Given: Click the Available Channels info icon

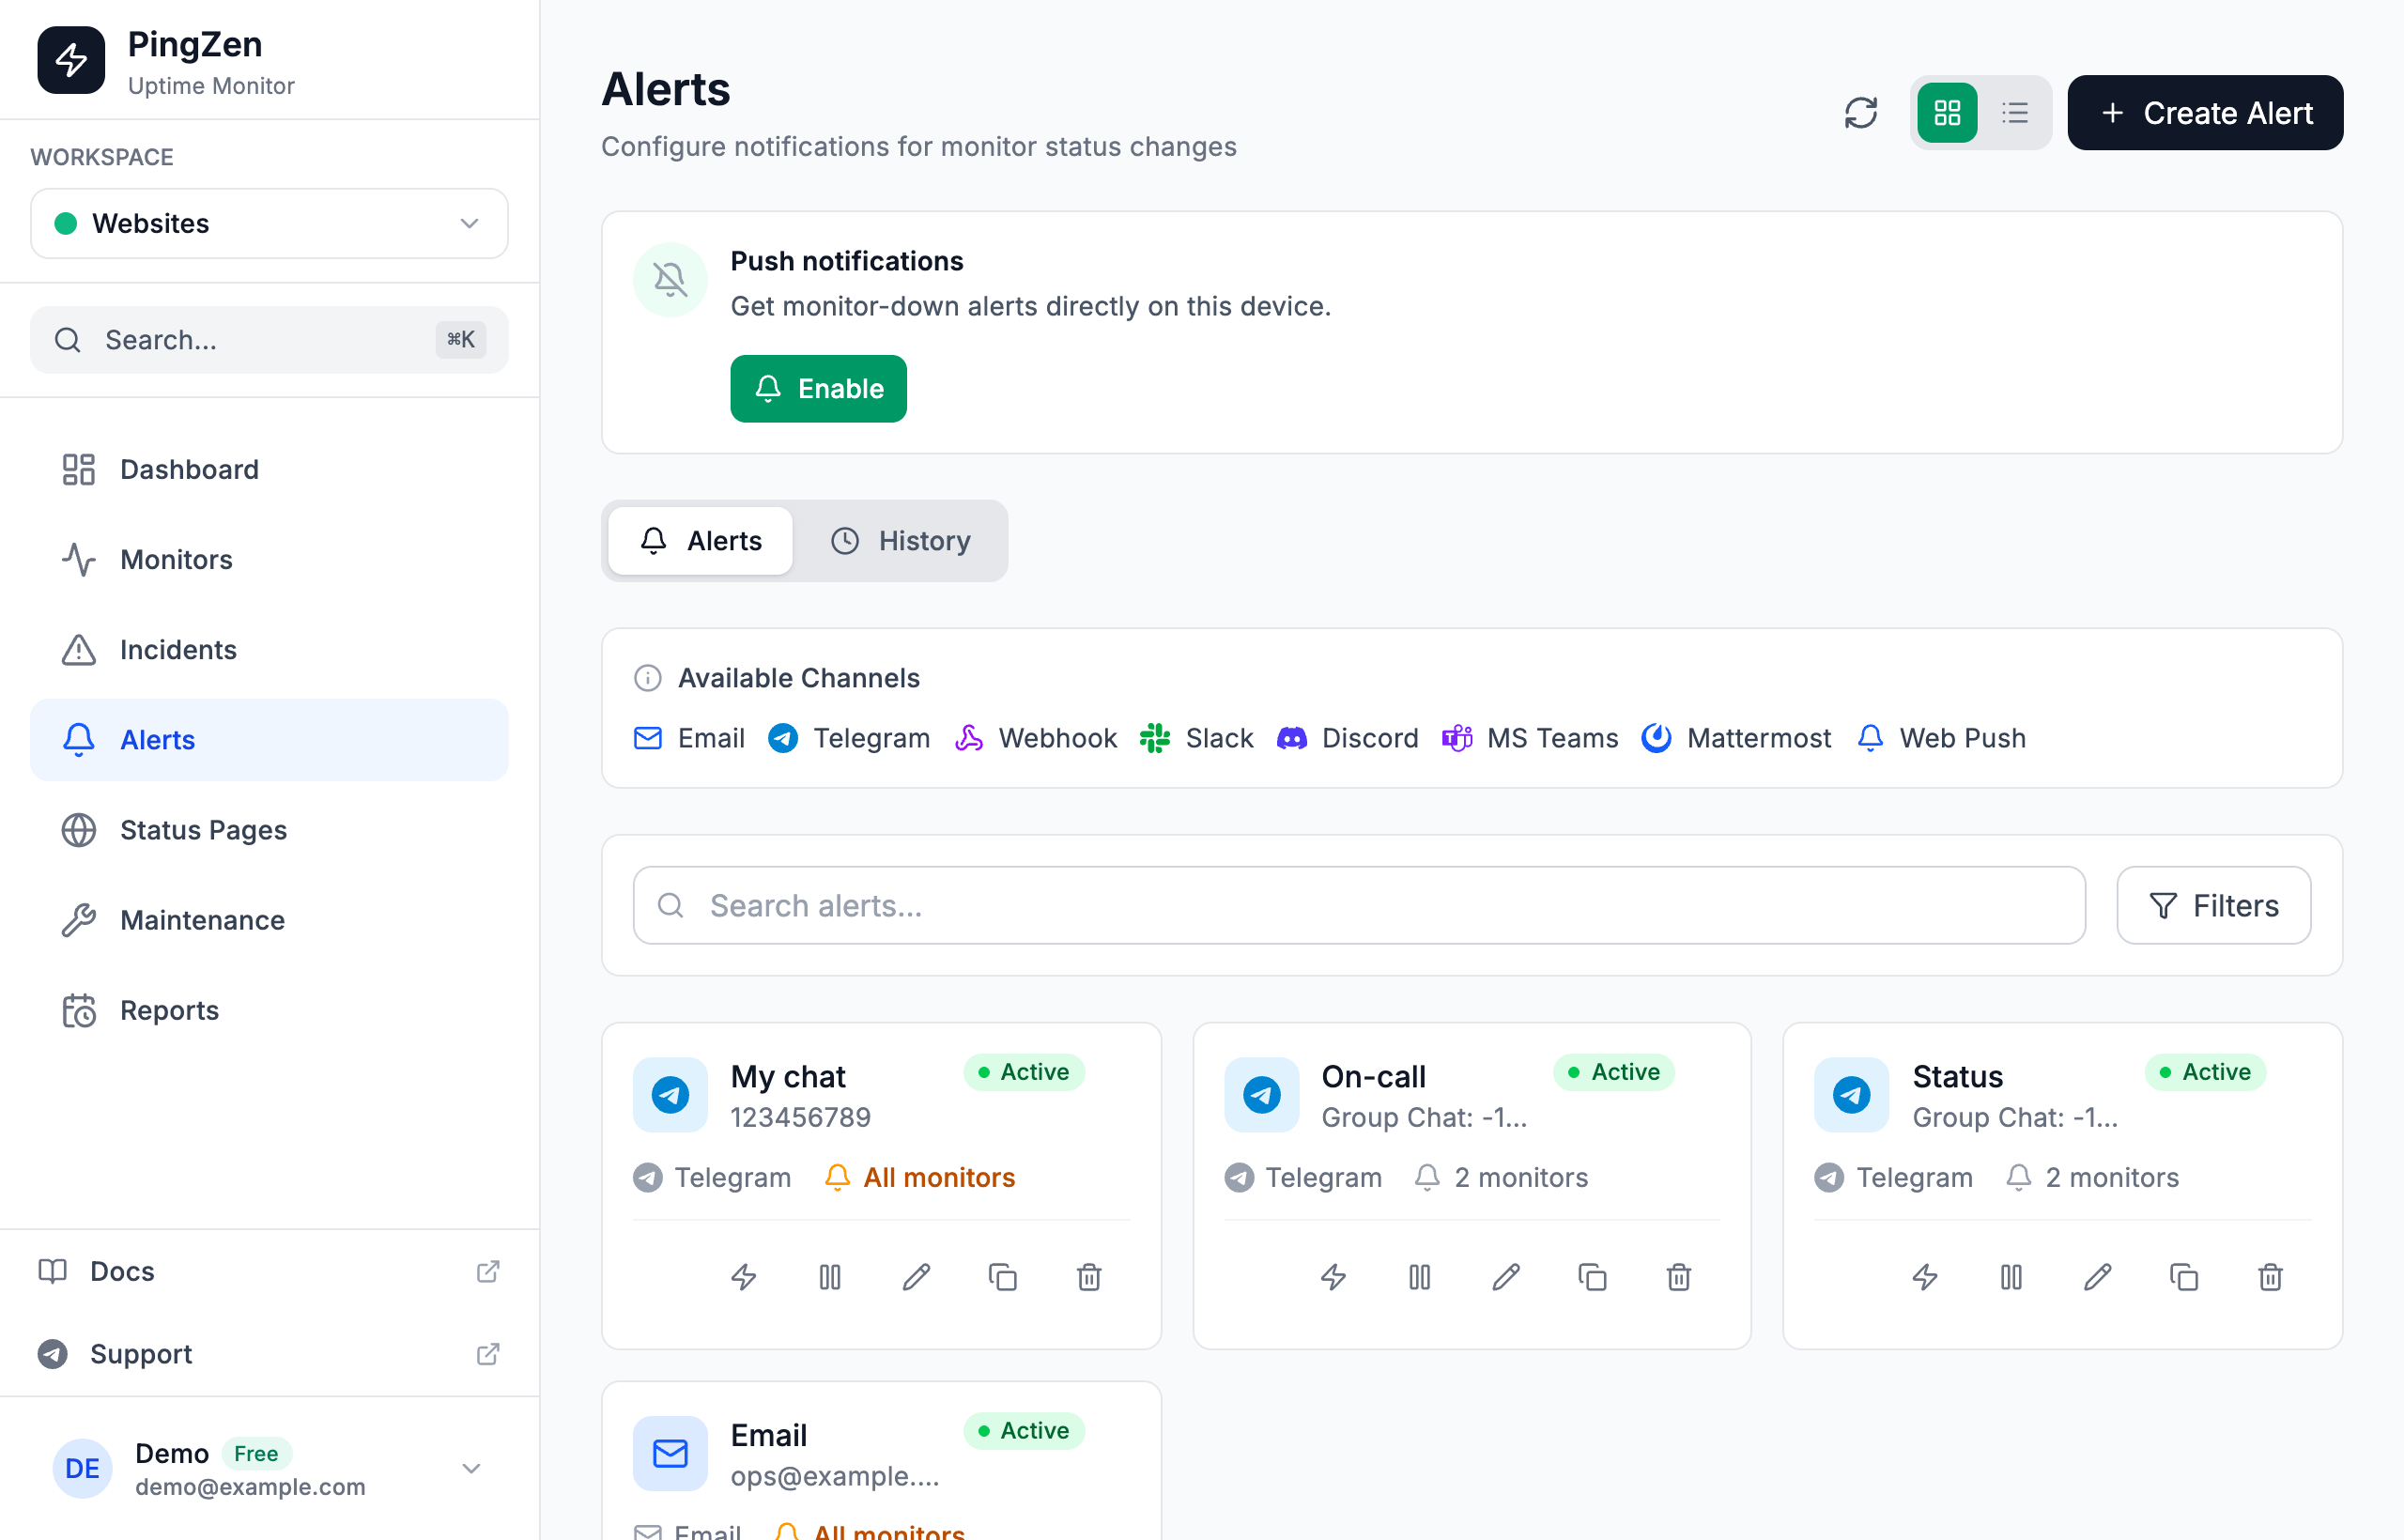Looking at the screenshot, I should coord(648,677).
